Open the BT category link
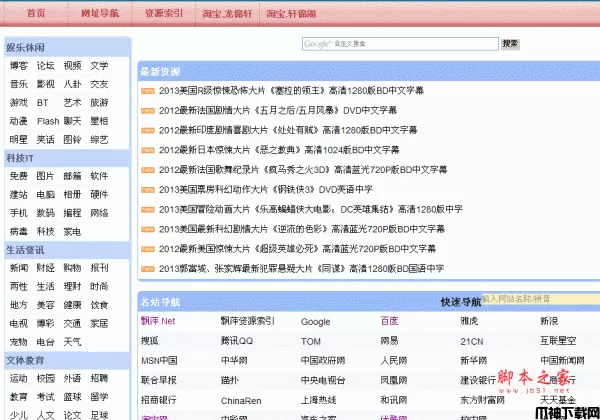The width and height of the screenshot is (600, 420). (x=42, y=103)
